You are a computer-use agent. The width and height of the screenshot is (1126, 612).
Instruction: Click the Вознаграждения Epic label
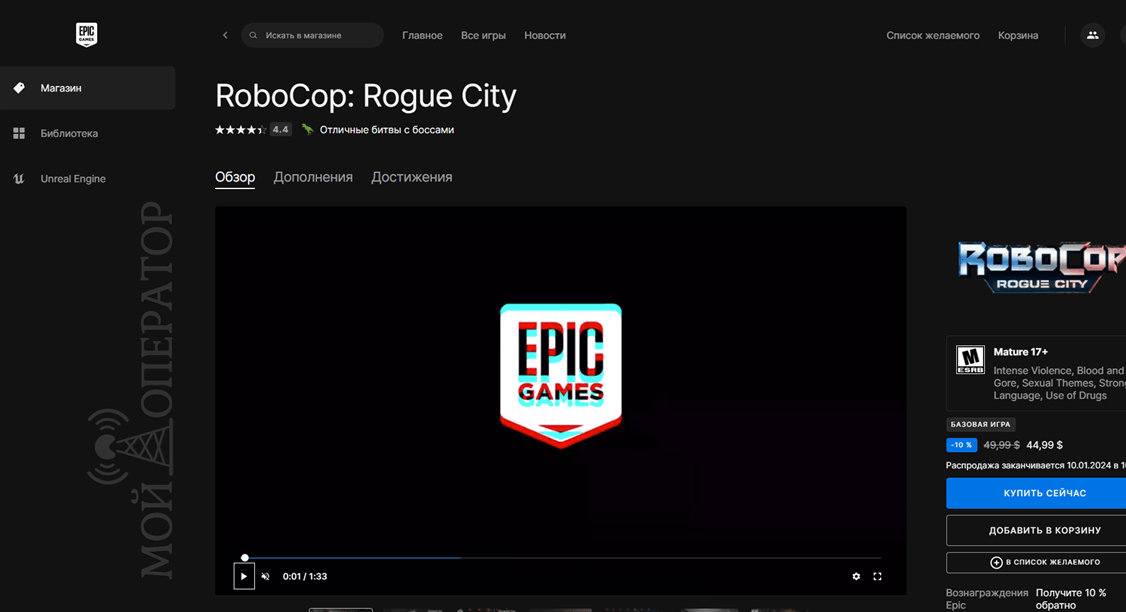(x=987, y=599)
